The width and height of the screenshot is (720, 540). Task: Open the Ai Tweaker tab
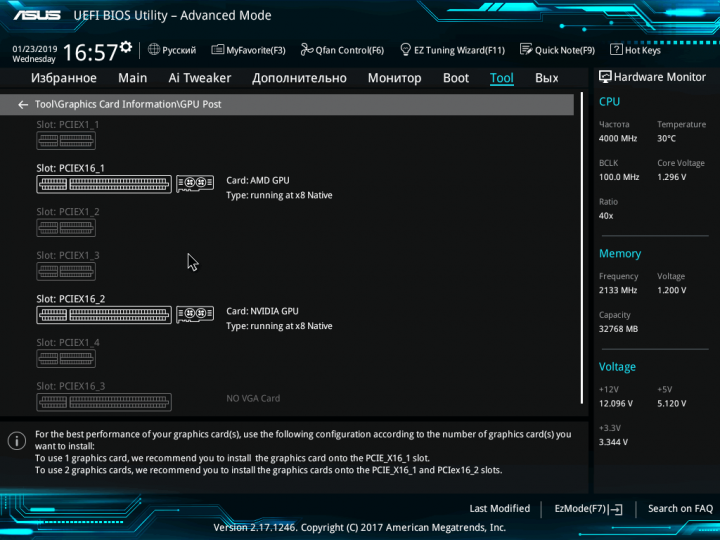click(200, 78)
